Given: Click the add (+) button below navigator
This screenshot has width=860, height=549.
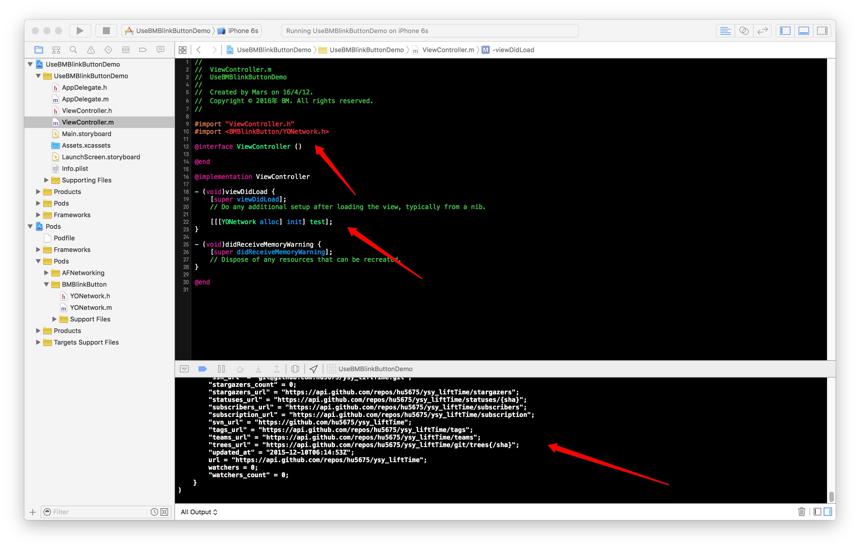Looking at the screenshot, I should [32, 512].
